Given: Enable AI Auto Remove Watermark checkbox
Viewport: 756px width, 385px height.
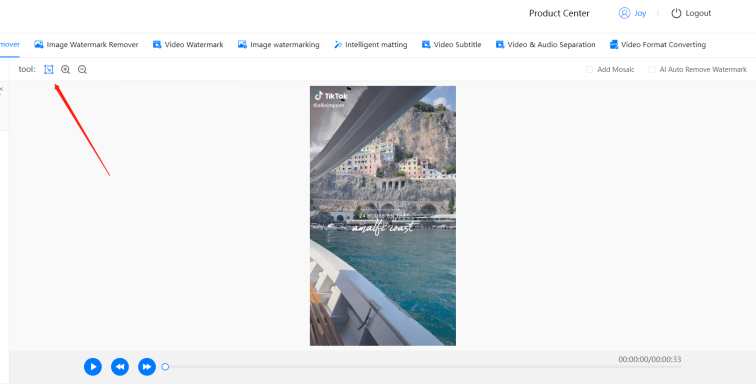Looking at the screenshot, I should 652,69.
